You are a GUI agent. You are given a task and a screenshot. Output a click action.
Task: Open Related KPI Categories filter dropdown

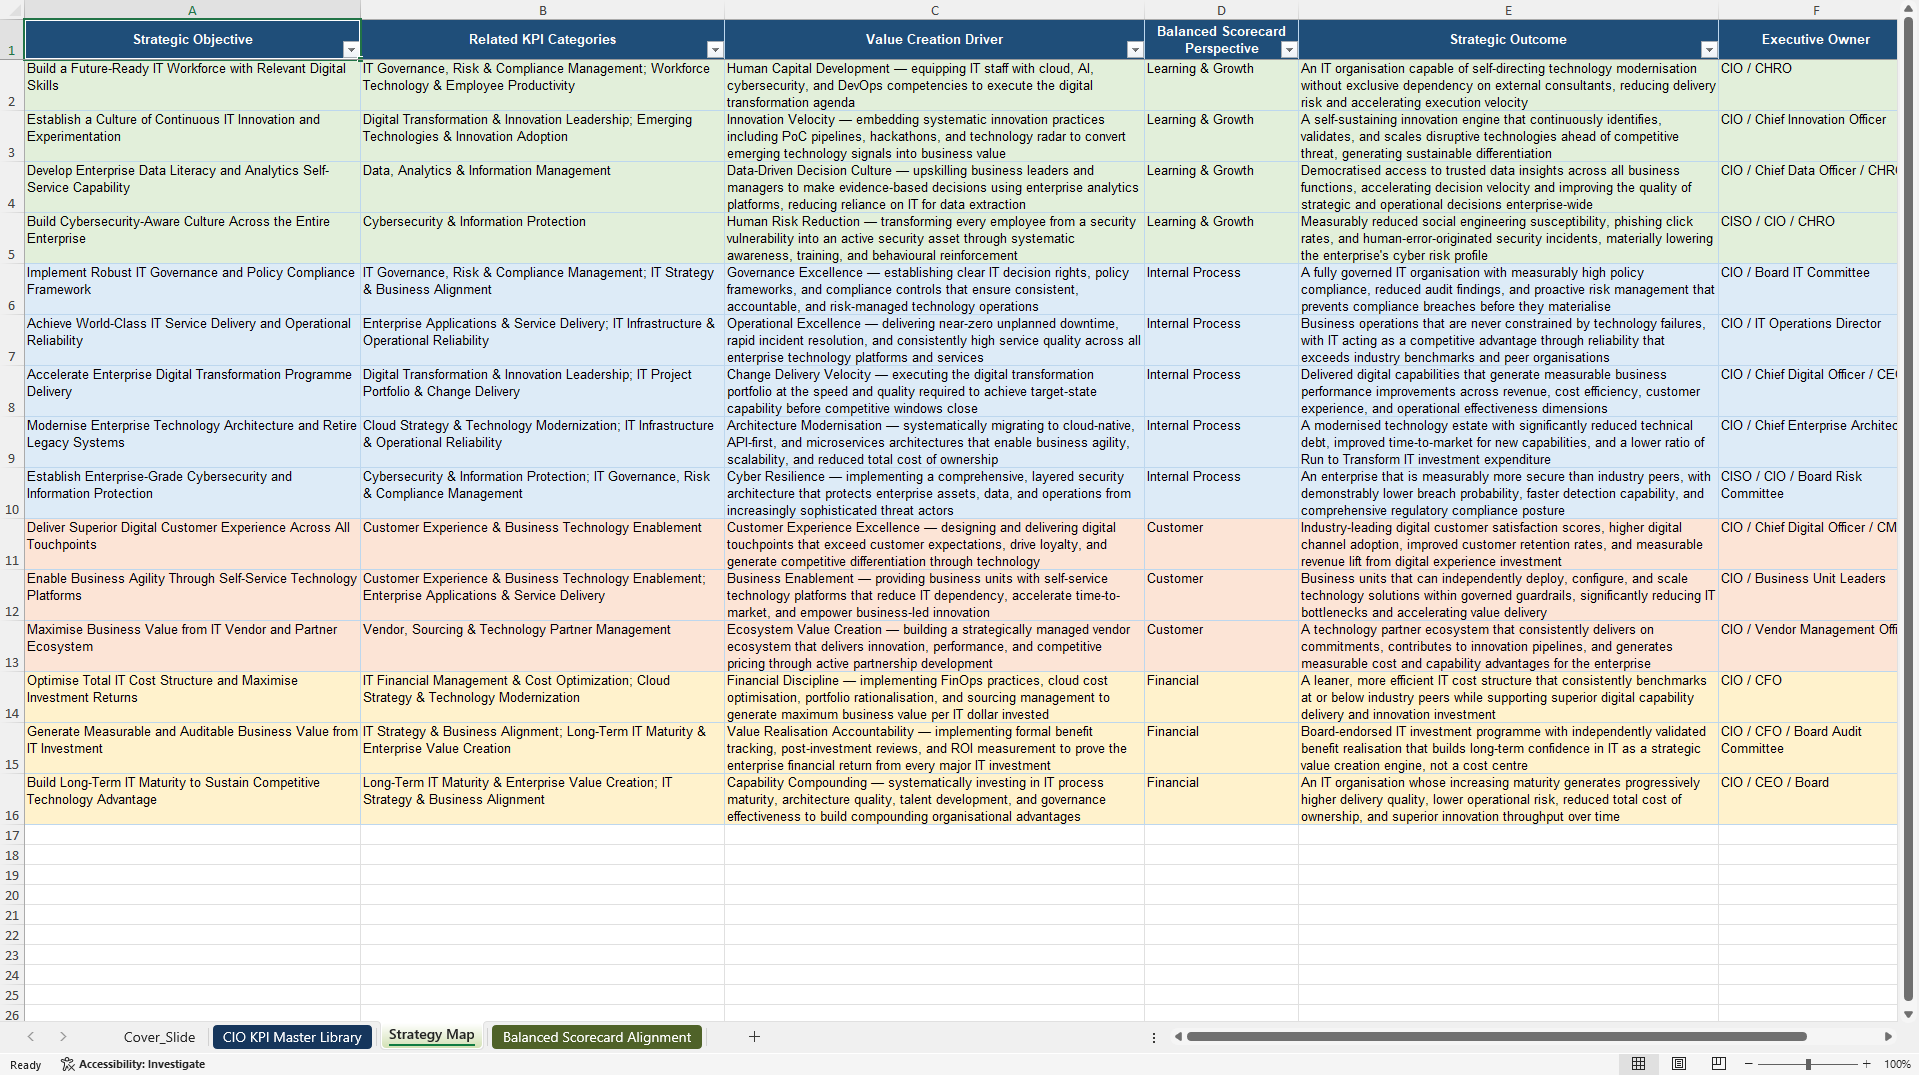point(714,50)
